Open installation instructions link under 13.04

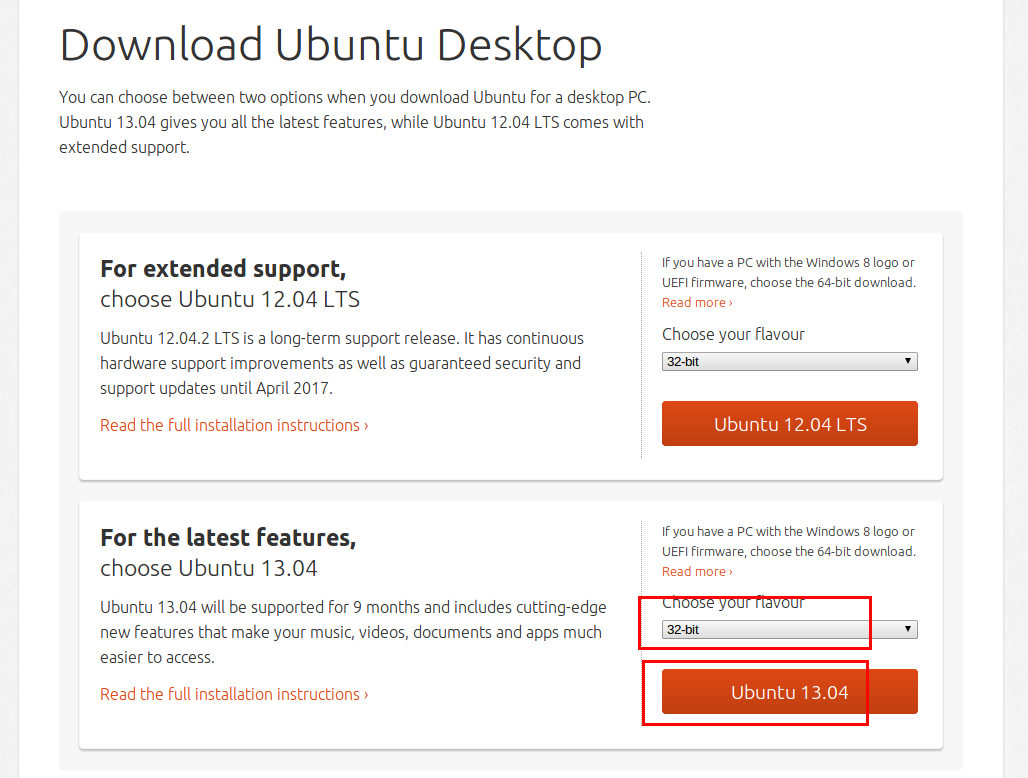pos(234,694)
